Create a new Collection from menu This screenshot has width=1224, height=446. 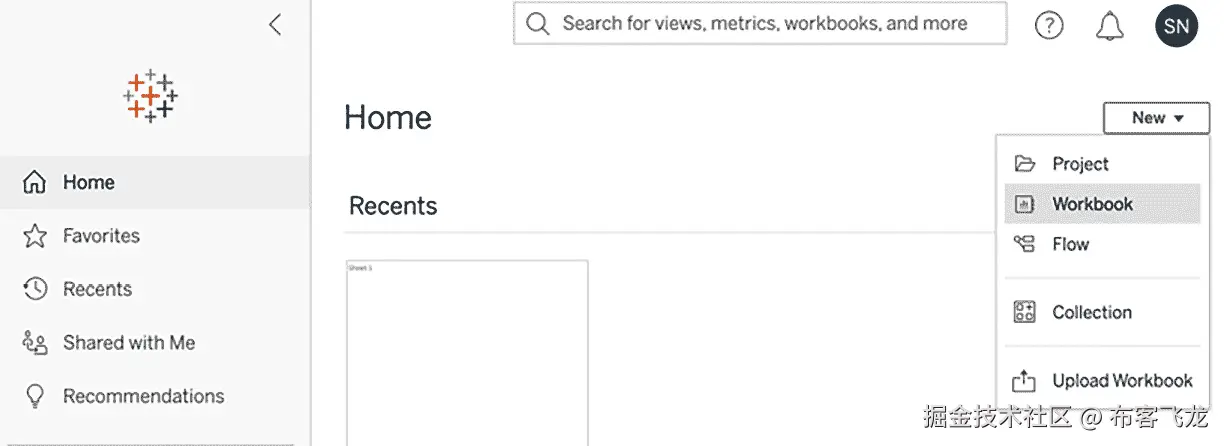pyautogui.click(x=1091, y=312)
